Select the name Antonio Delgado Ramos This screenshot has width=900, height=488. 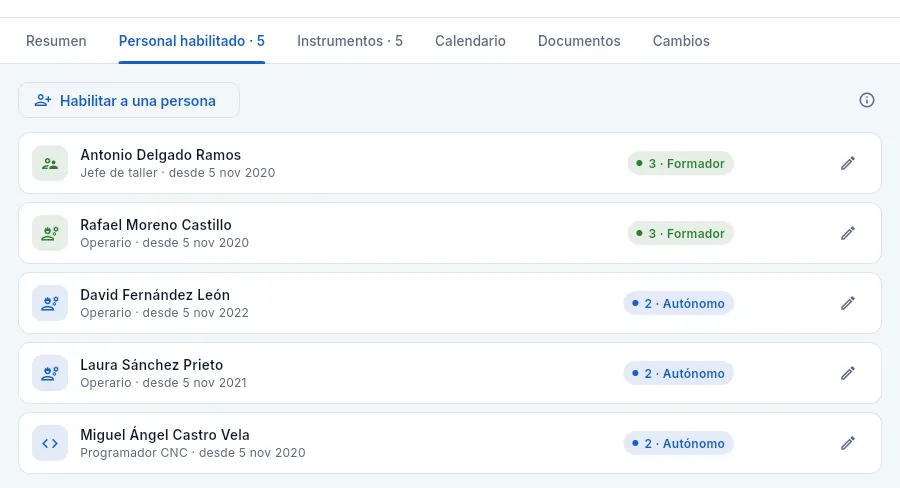pos(161,155)
